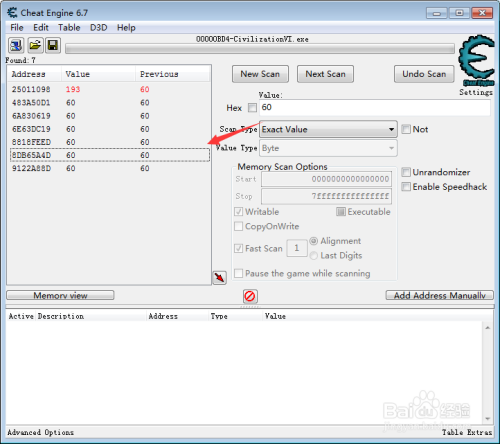Click the red clear list icon
Viewport: 500px width, 444px height.
[x=250, y=296]
